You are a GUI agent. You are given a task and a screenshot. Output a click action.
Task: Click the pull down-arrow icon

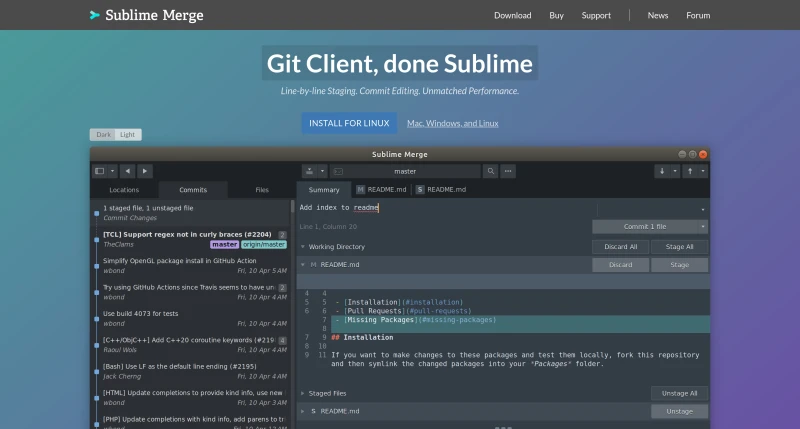(x=662, y=171)
